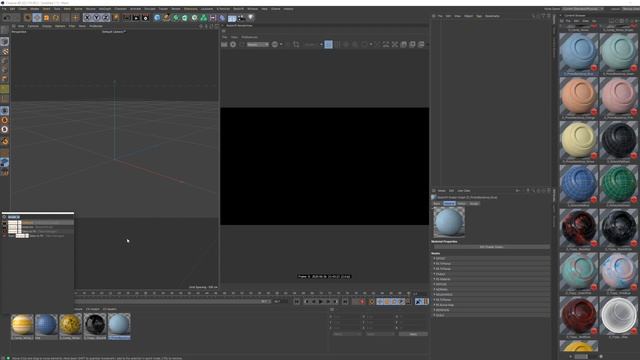Select the Scale tool
The width and height of the screenshot is (640, 360).
[x=47, y=18]
